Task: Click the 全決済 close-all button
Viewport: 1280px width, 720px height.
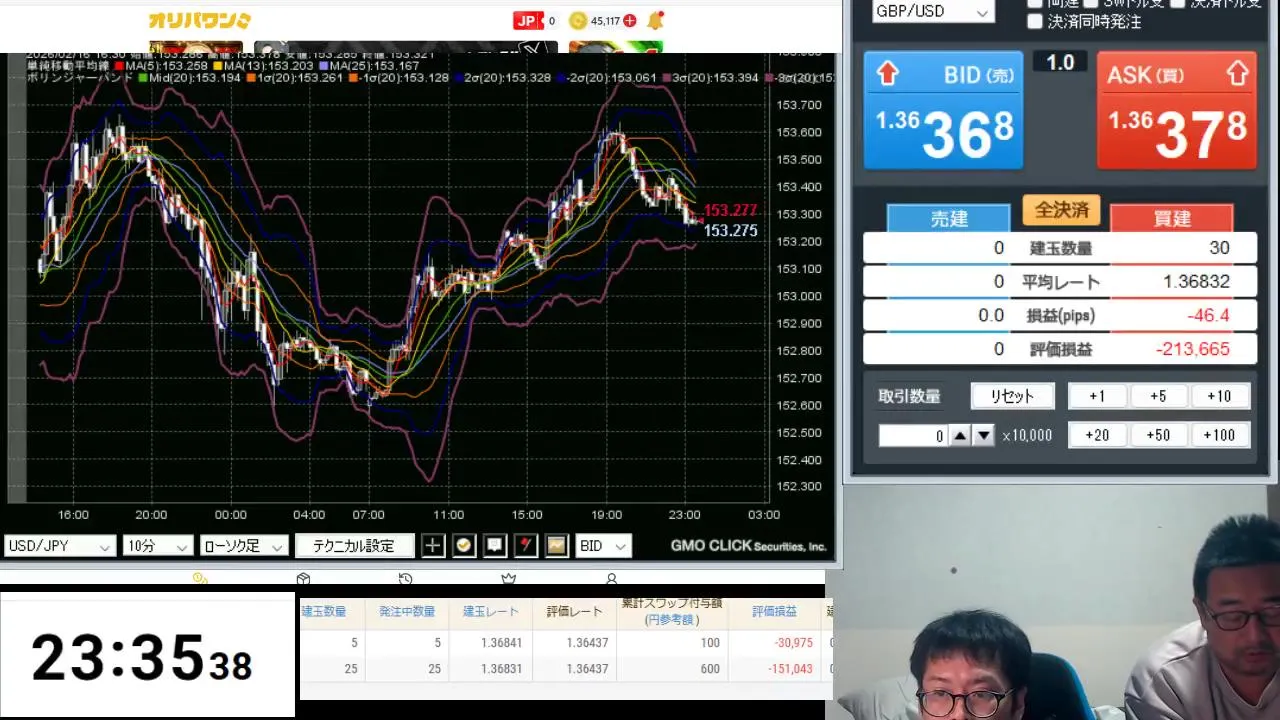Action: 1061,210
